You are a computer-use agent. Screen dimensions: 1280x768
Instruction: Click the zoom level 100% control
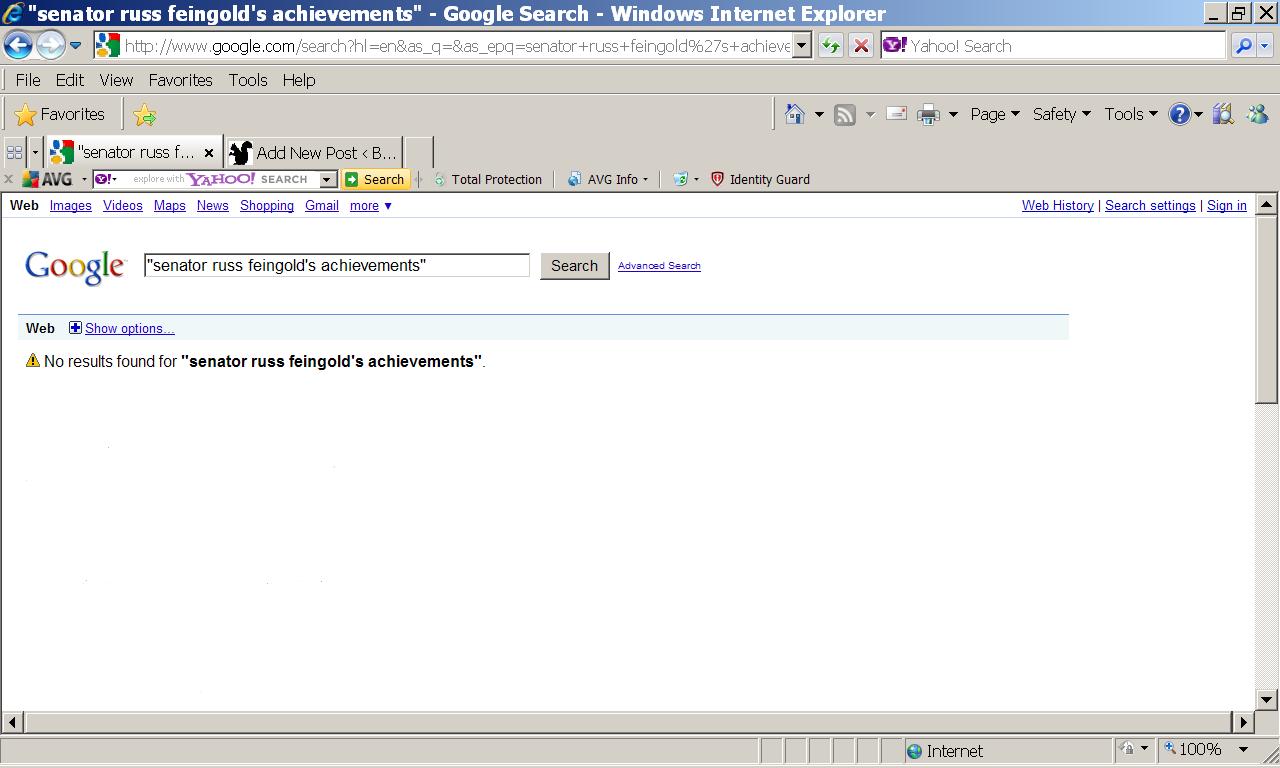coord(1199,749)
